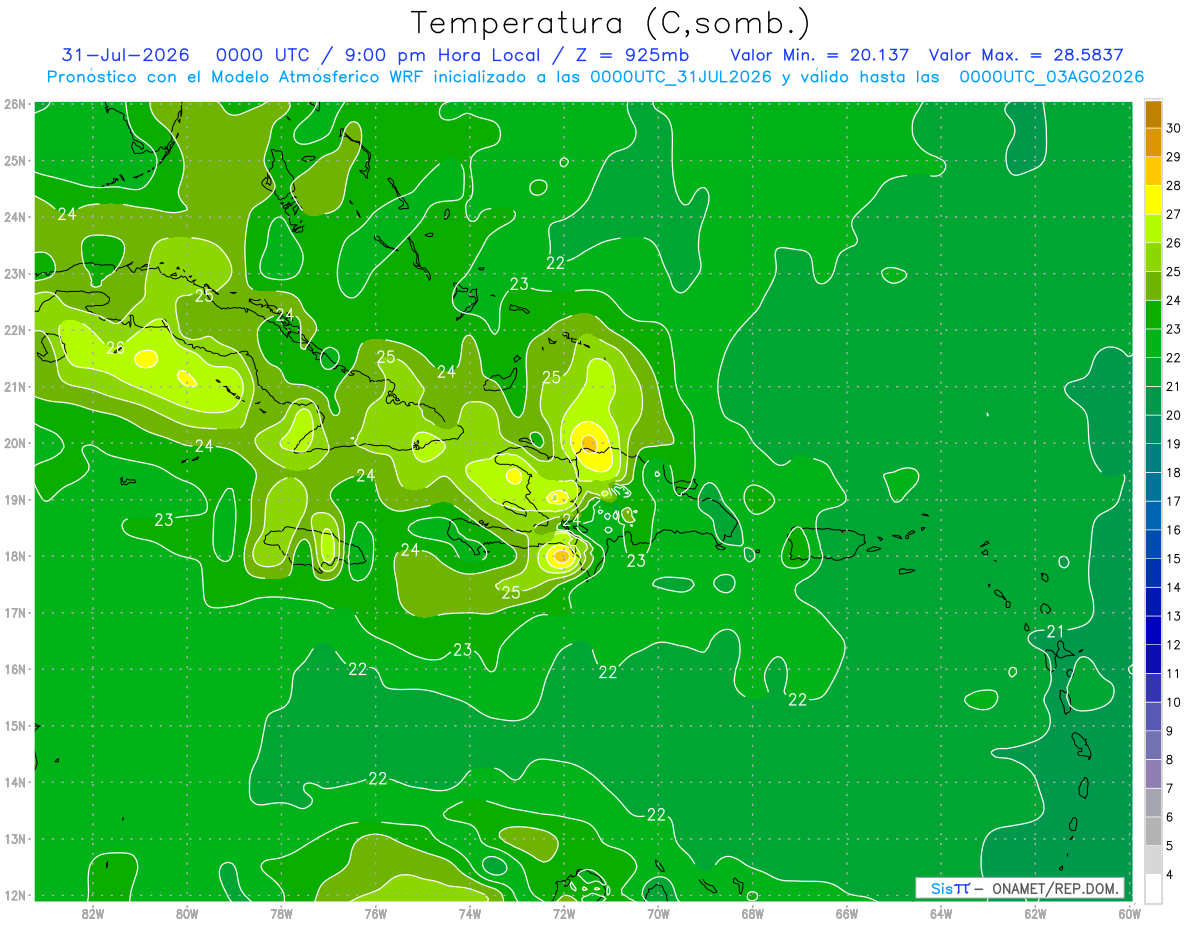The image size is (1200, 927).
Task: Click the '18' label on color scale
Action: point(1174,472)
